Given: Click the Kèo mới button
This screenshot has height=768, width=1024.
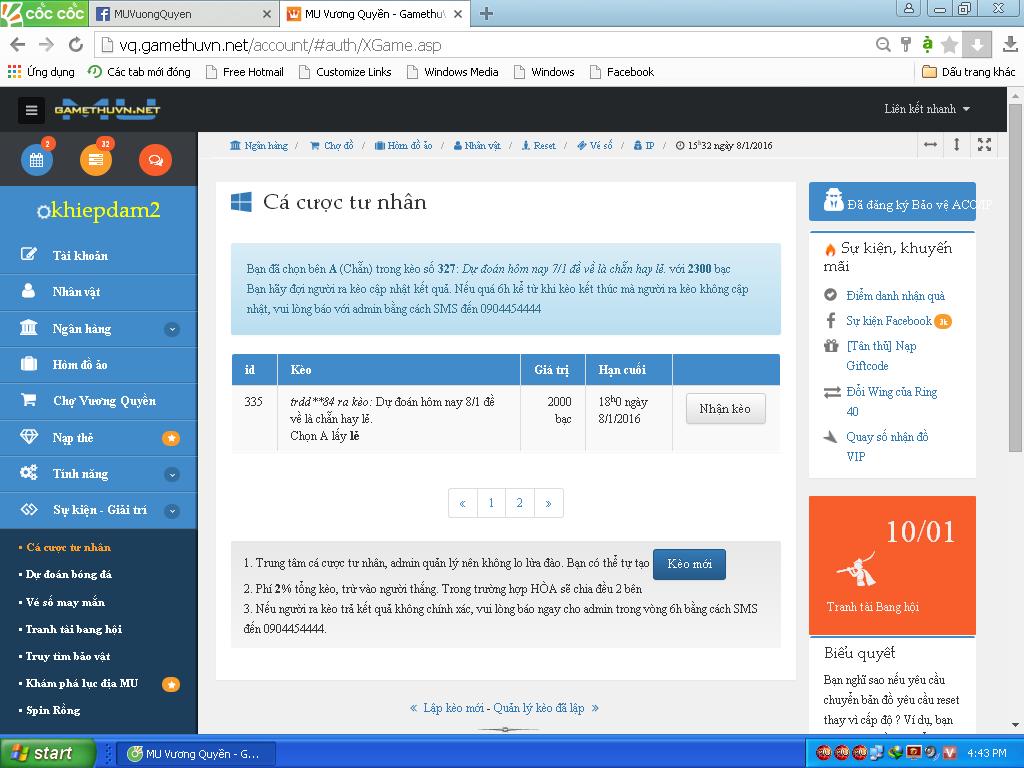Looking at the screenshot, I should tap(689, 564).
